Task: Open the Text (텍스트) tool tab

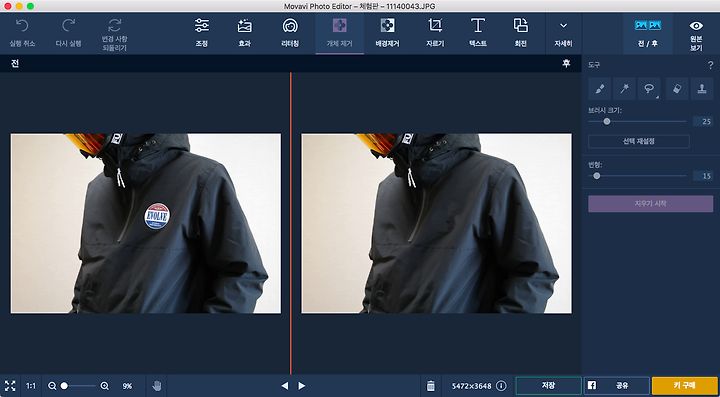Action: (x=478, y=32)
